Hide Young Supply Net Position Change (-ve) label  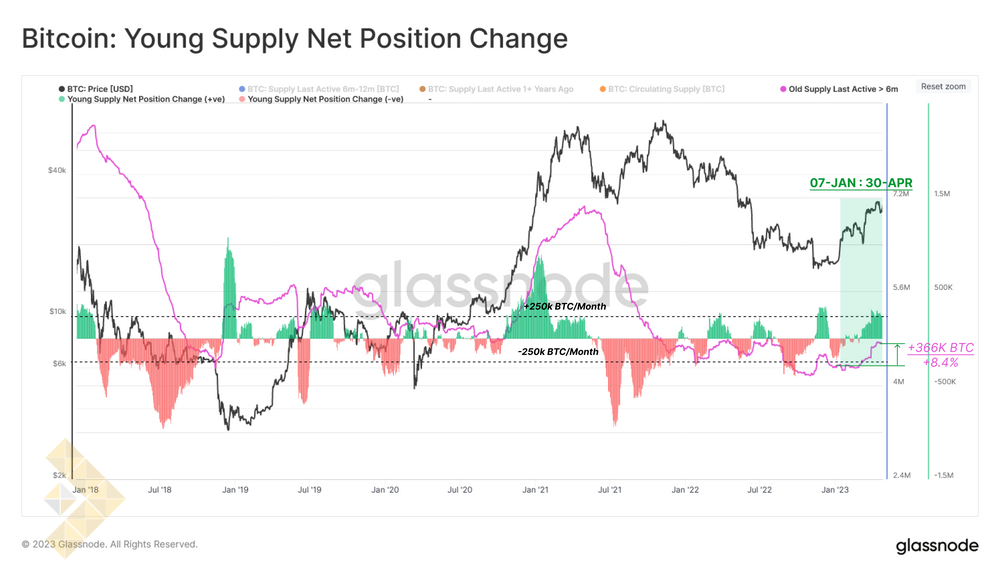(x=325, y=100)
